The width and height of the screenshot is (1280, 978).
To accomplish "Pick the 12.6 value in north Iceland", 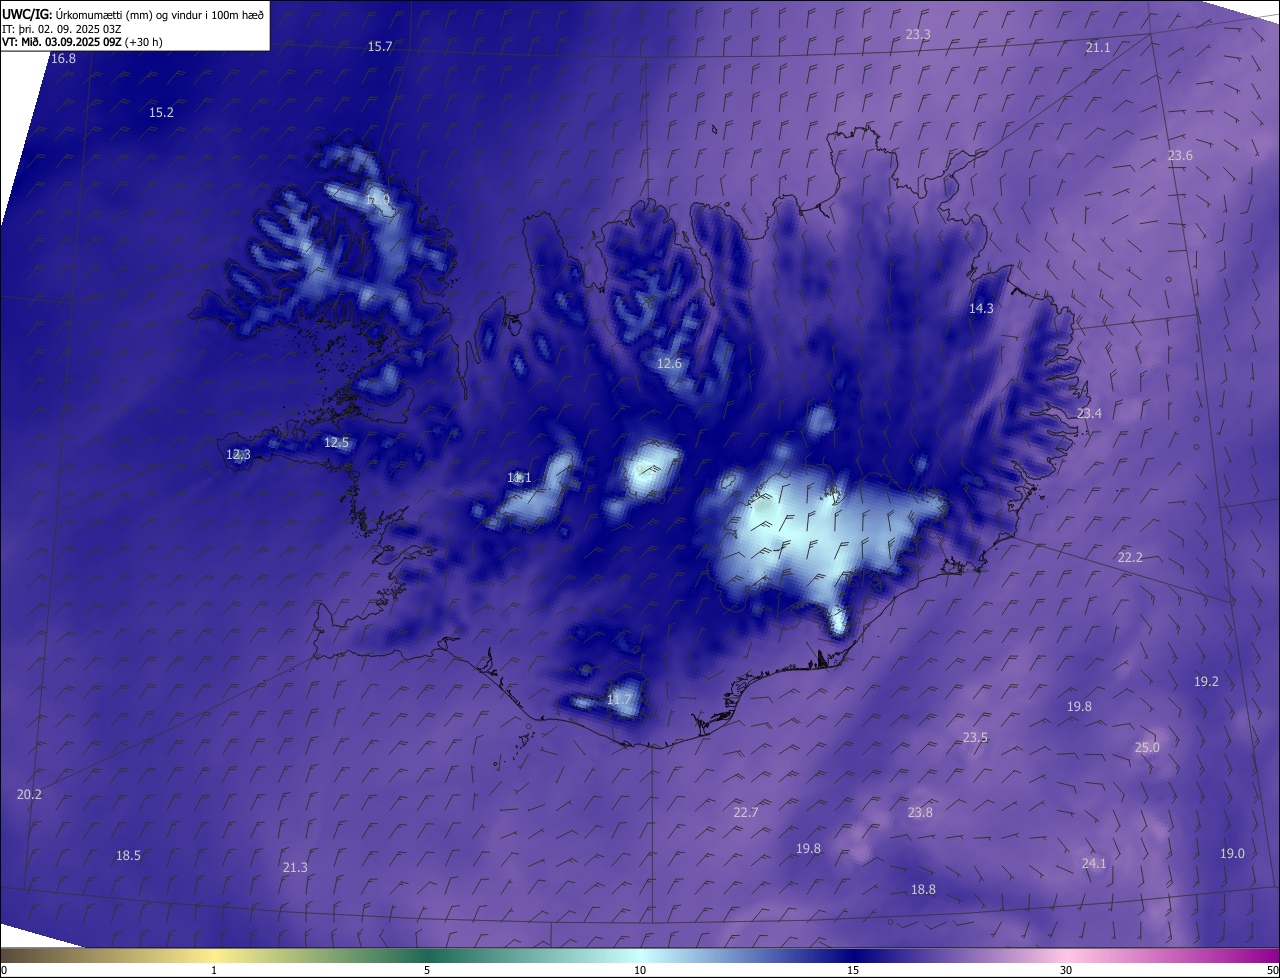I will click(669, 364).
